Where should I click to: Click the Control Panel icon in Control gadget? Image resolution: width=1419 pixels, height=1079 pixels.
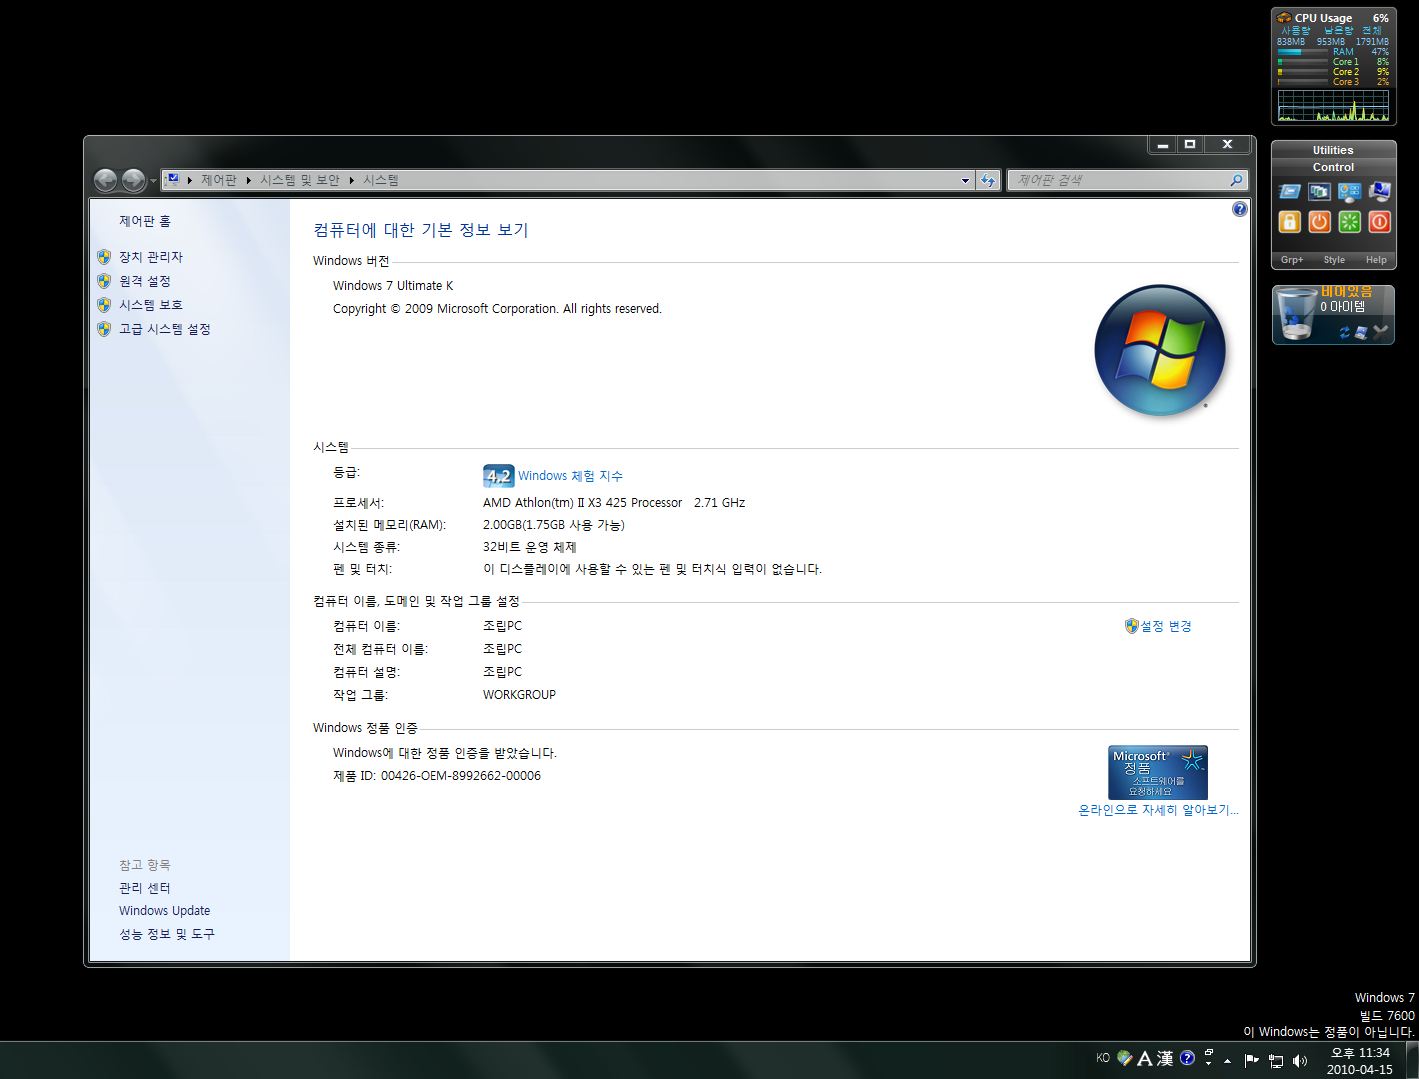[x=1349, y=191]
